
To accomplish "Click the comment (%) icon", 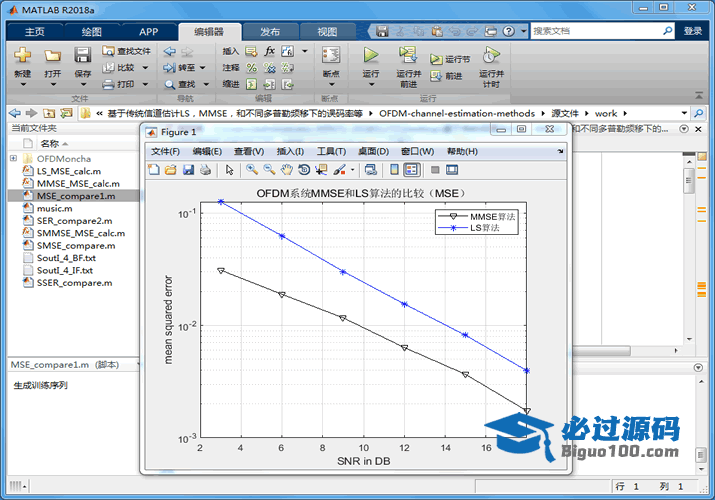I will pos(251,68).
